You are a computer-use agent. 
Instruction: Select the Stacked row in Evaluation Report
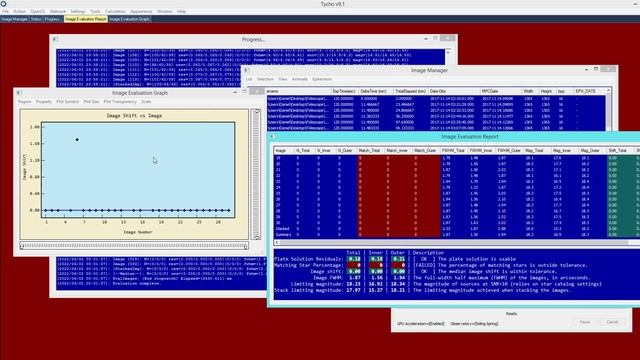457,229
